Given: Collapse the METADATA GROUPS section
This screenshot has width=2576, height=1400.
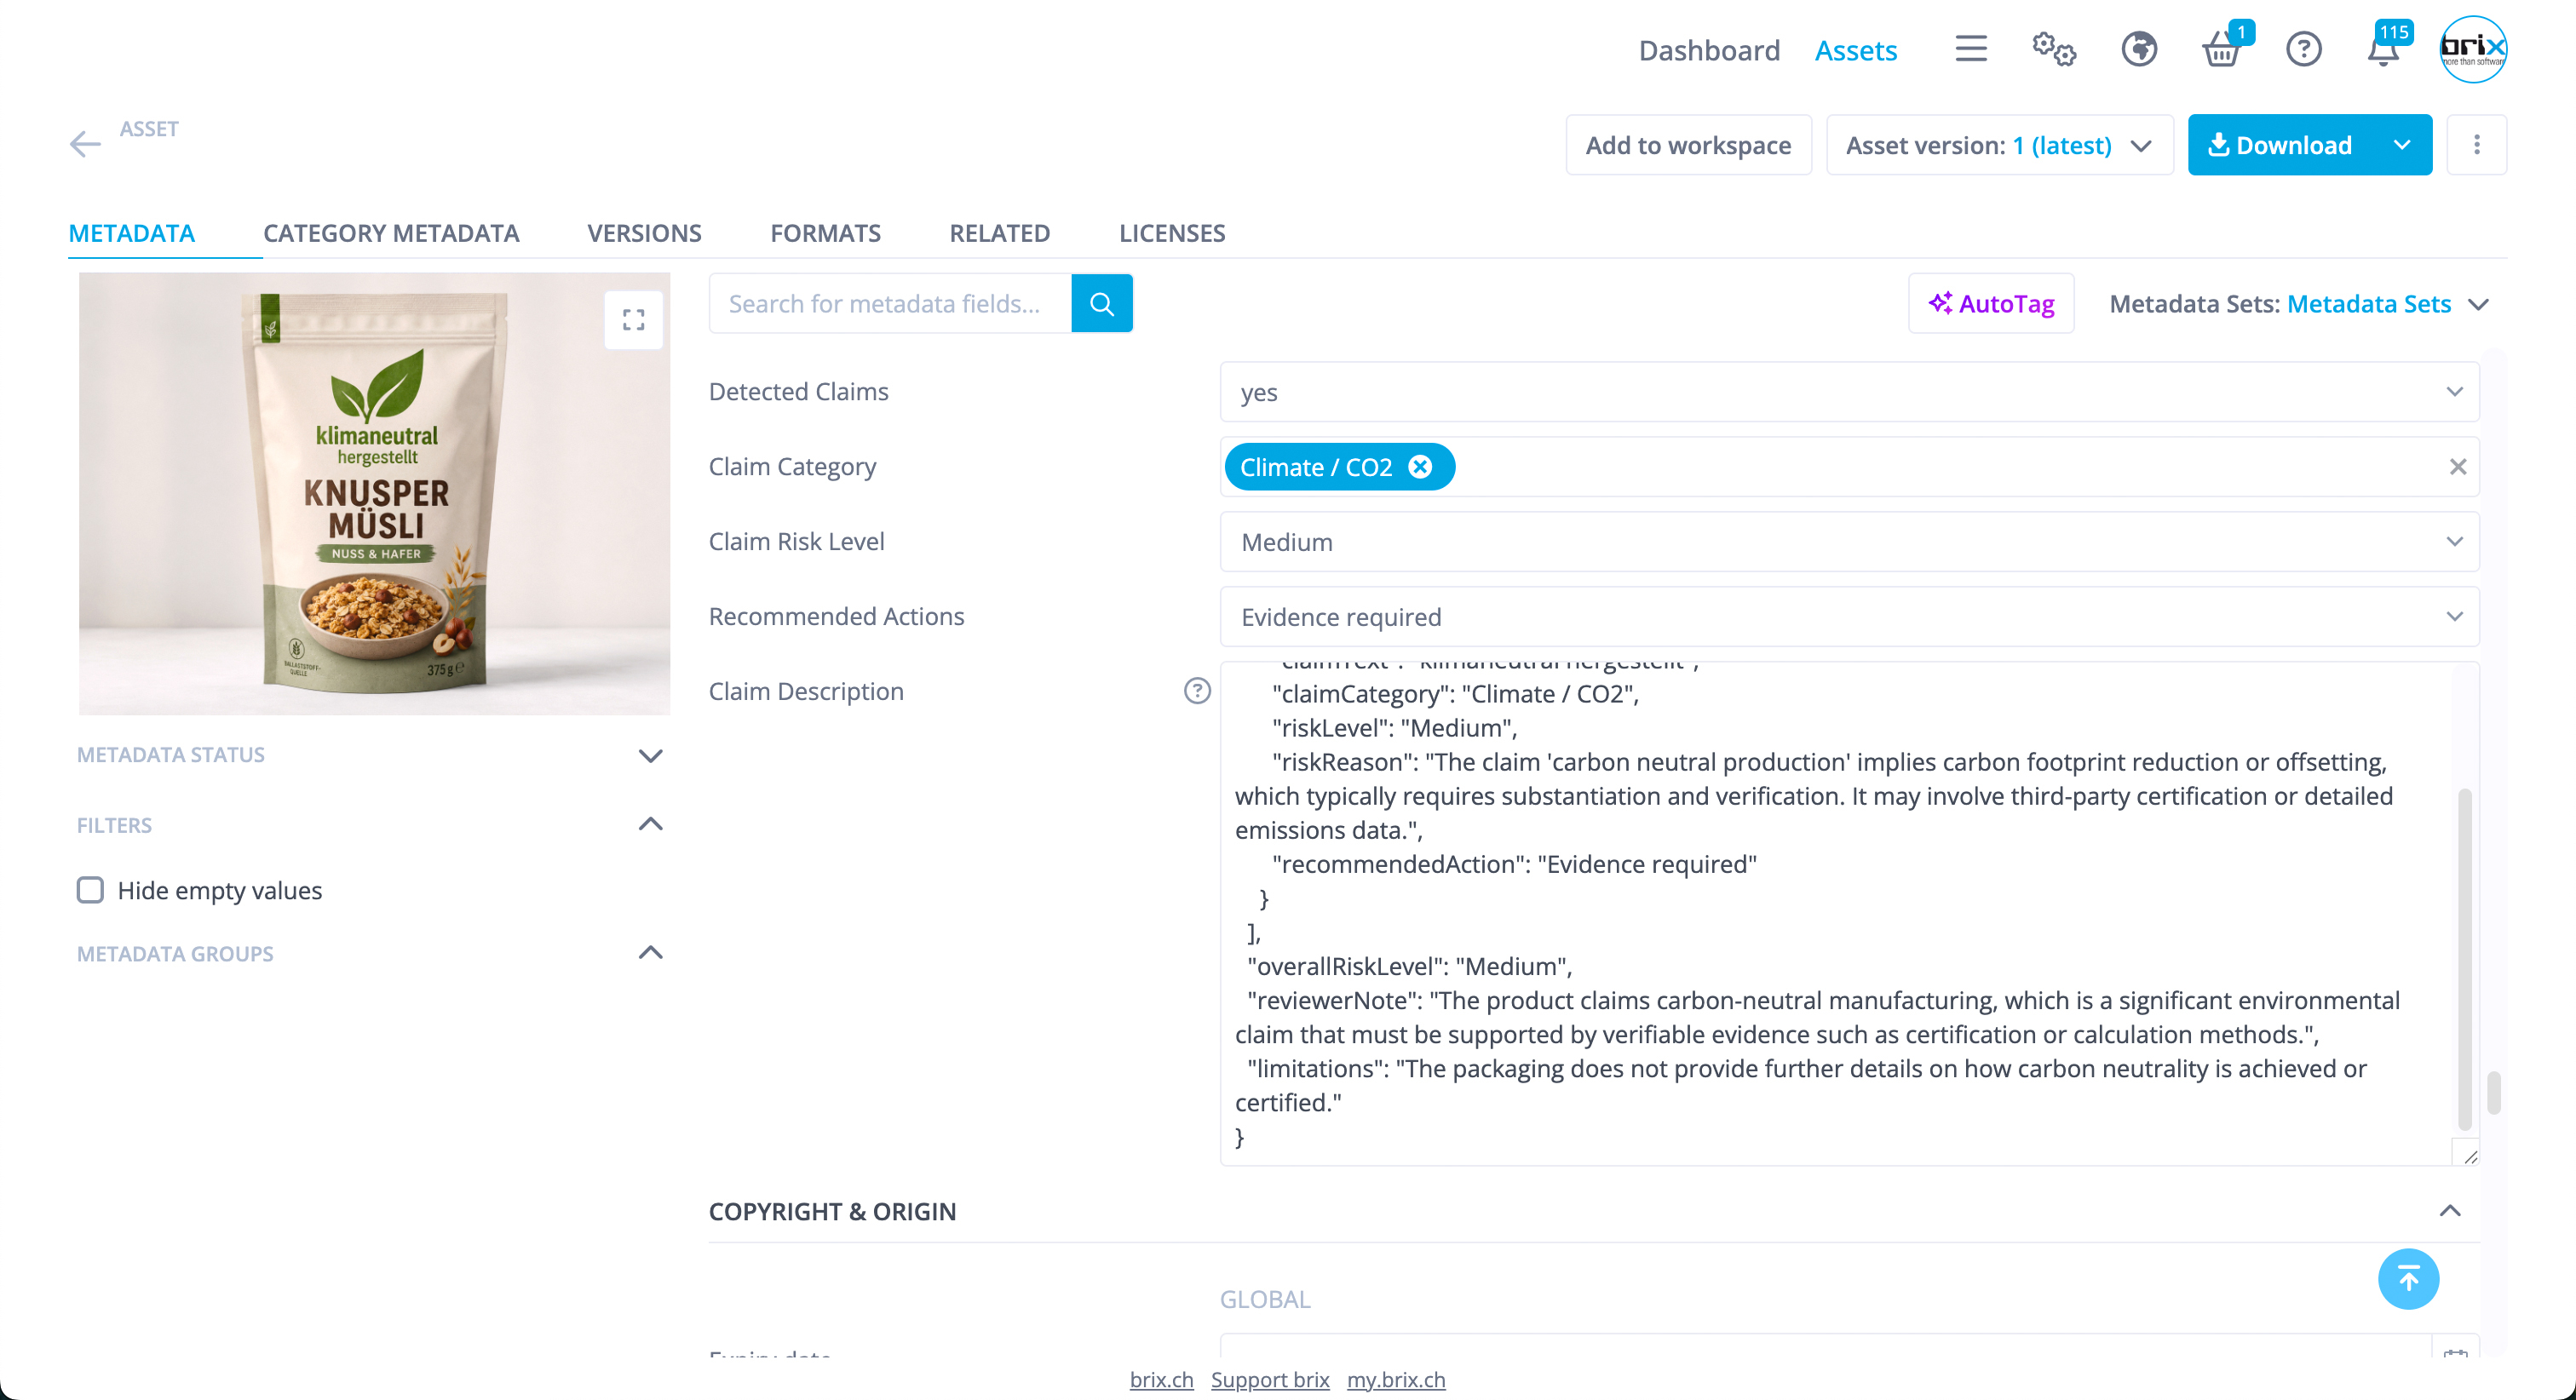Looking at the screenshot, I should (x=650, y=953).
